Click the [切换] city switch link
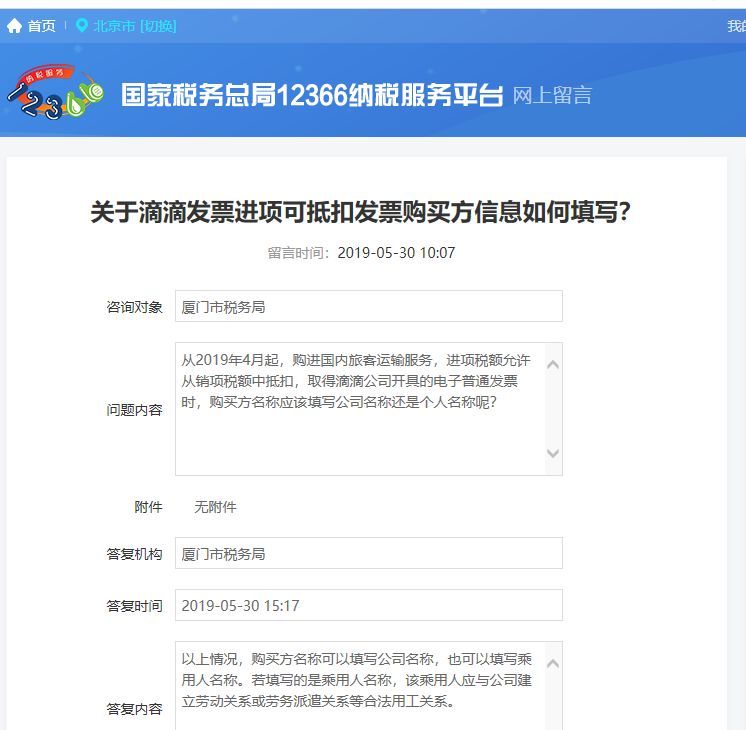The height and width of the screenshot is (730, 746). pos(158,26)
